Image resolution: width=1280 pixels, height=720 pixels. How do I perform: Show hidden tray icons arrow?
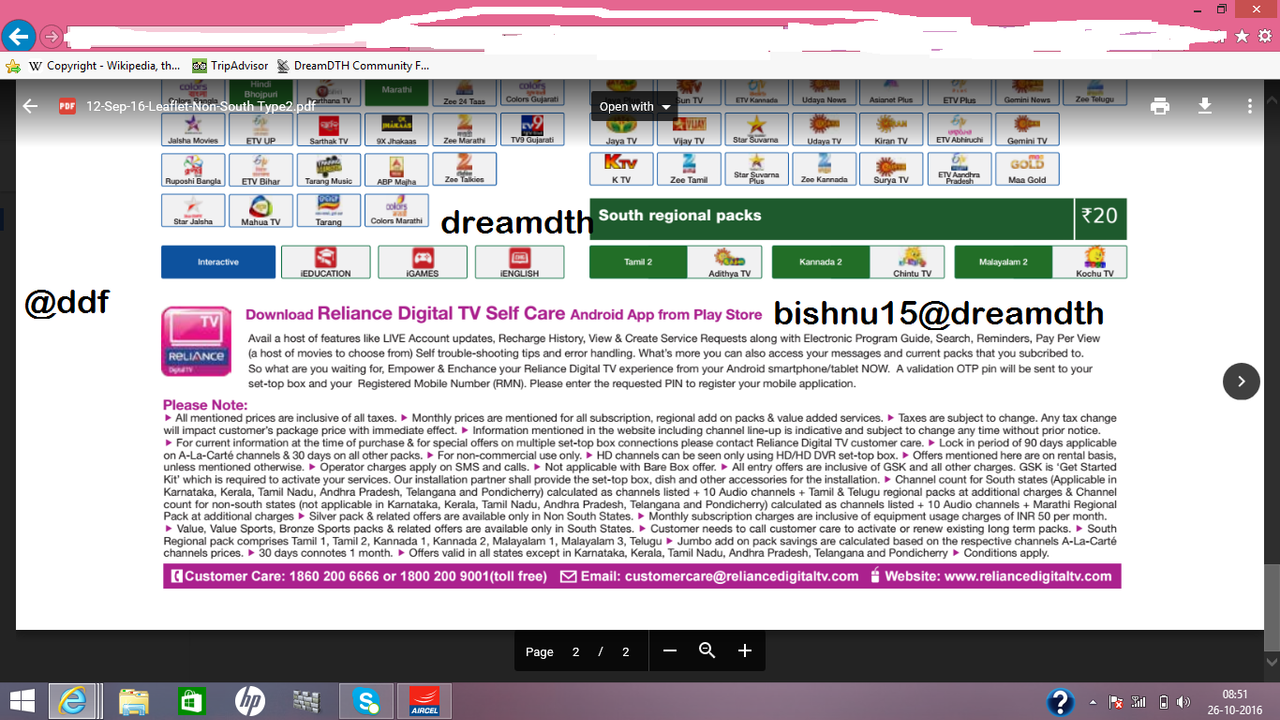[x=1092, y=702]
